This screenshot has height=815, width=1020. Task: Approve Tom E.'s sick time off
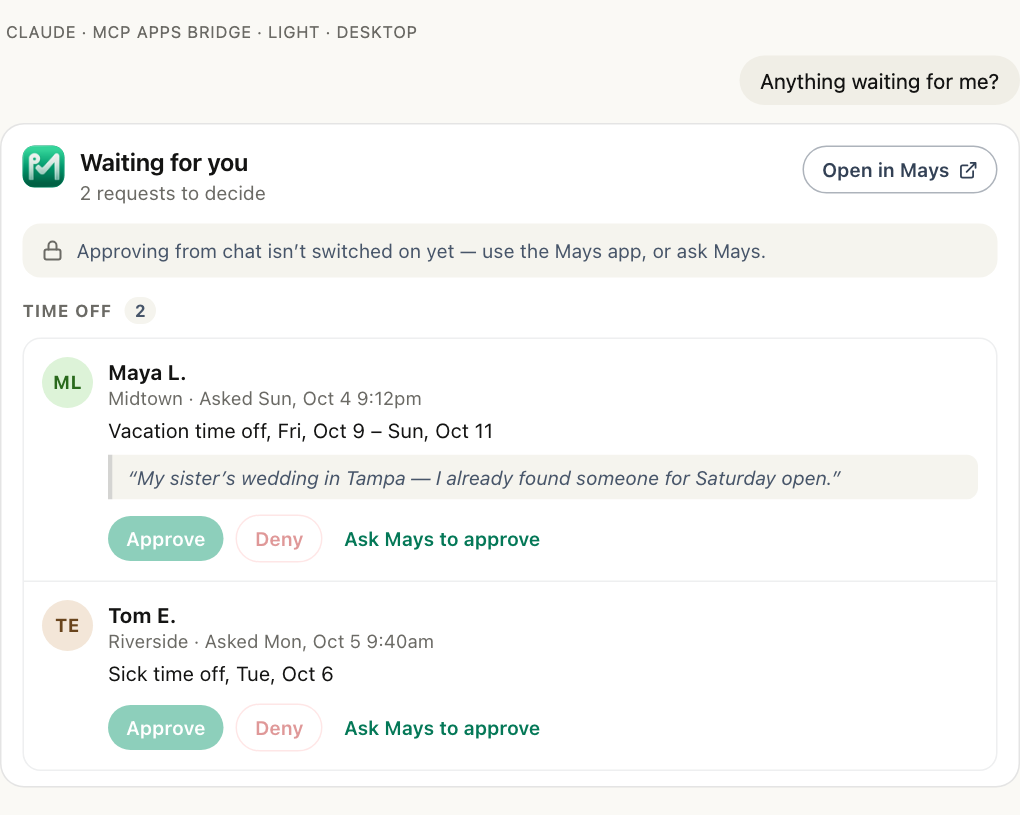[x=165, y=727]
